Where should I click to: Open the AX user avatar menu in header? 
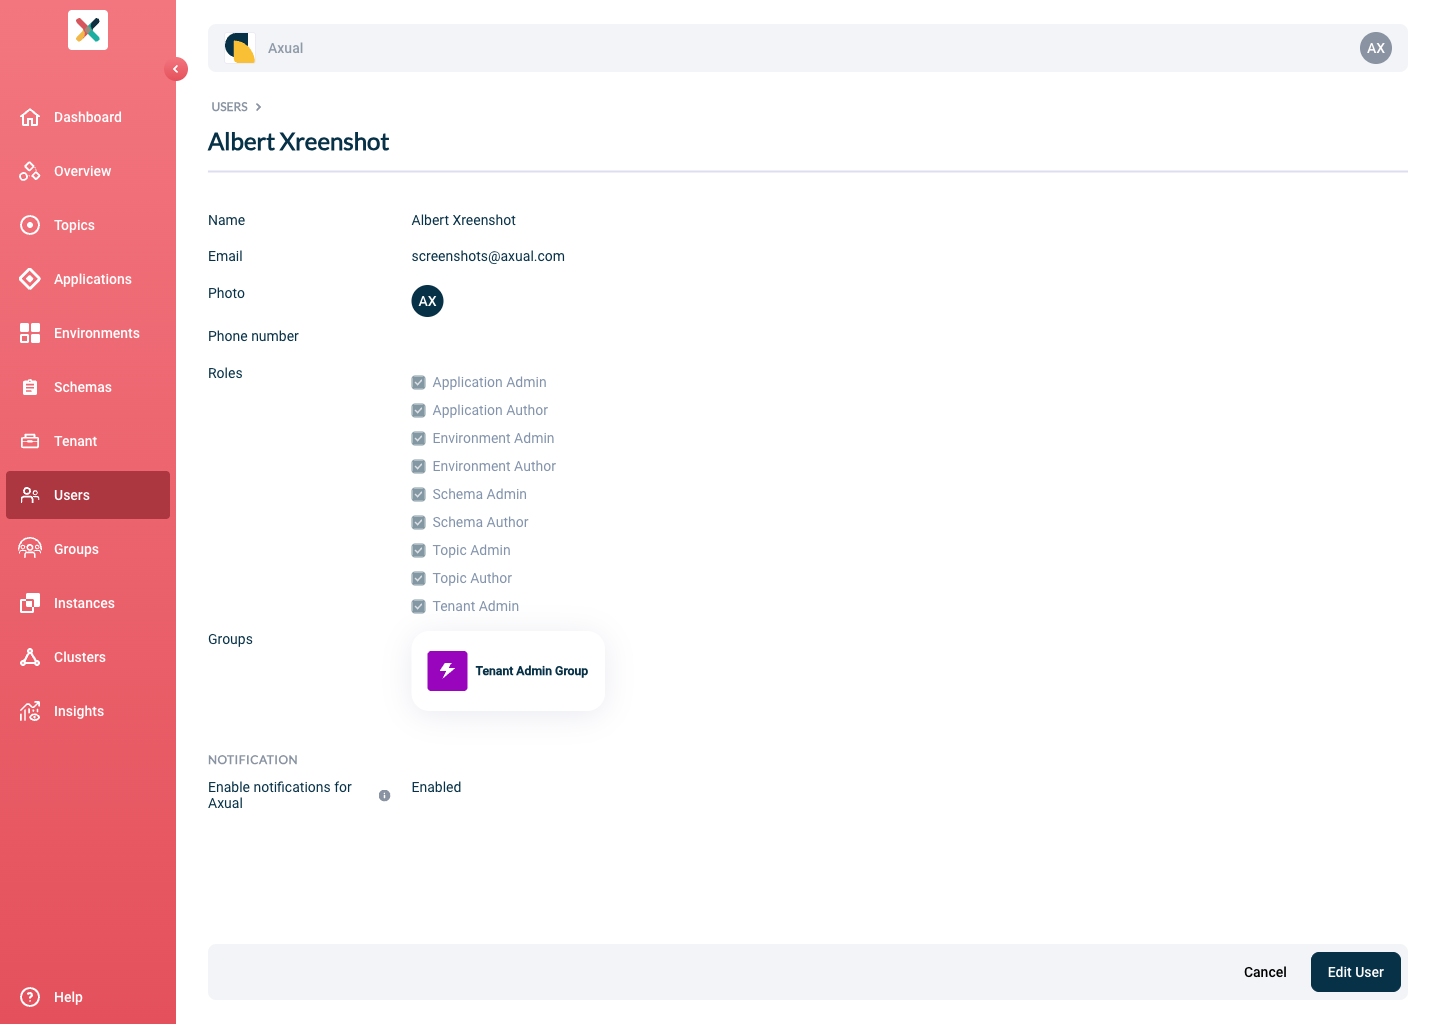(1376, 48)
